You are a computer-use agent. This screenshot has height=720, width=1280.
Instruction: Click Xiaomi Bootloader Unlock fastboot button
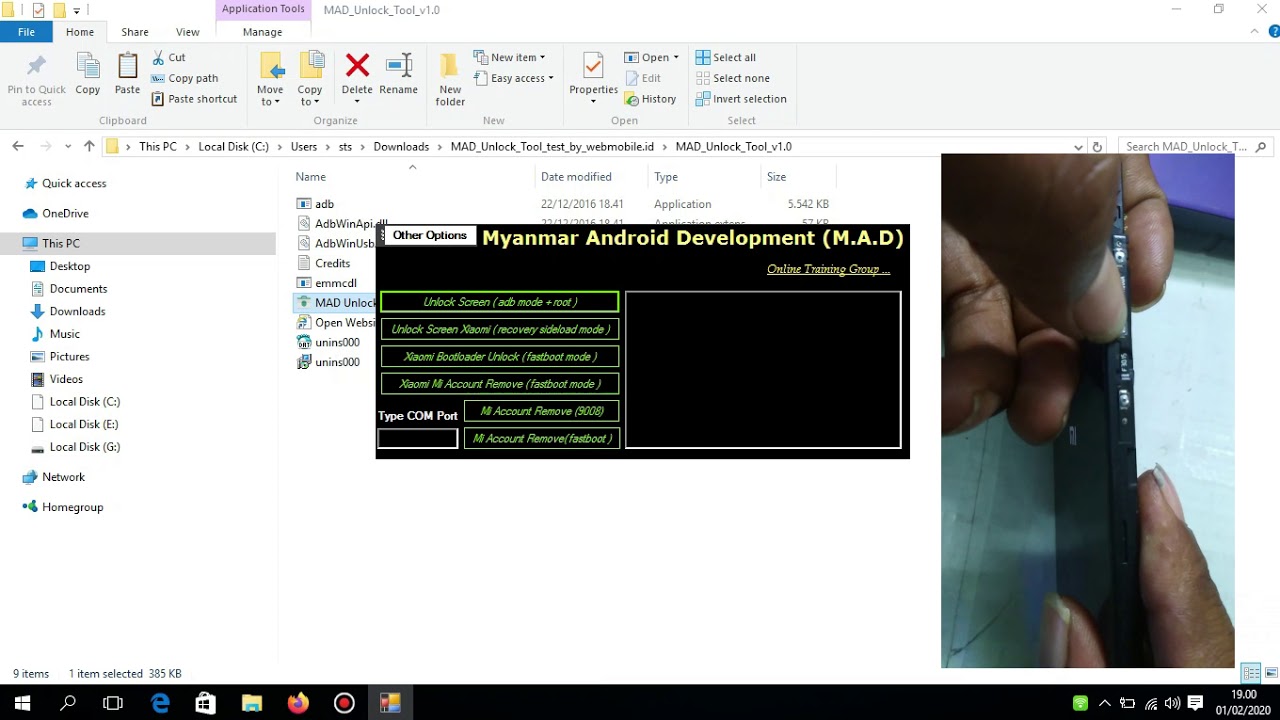tap(500, 356)
